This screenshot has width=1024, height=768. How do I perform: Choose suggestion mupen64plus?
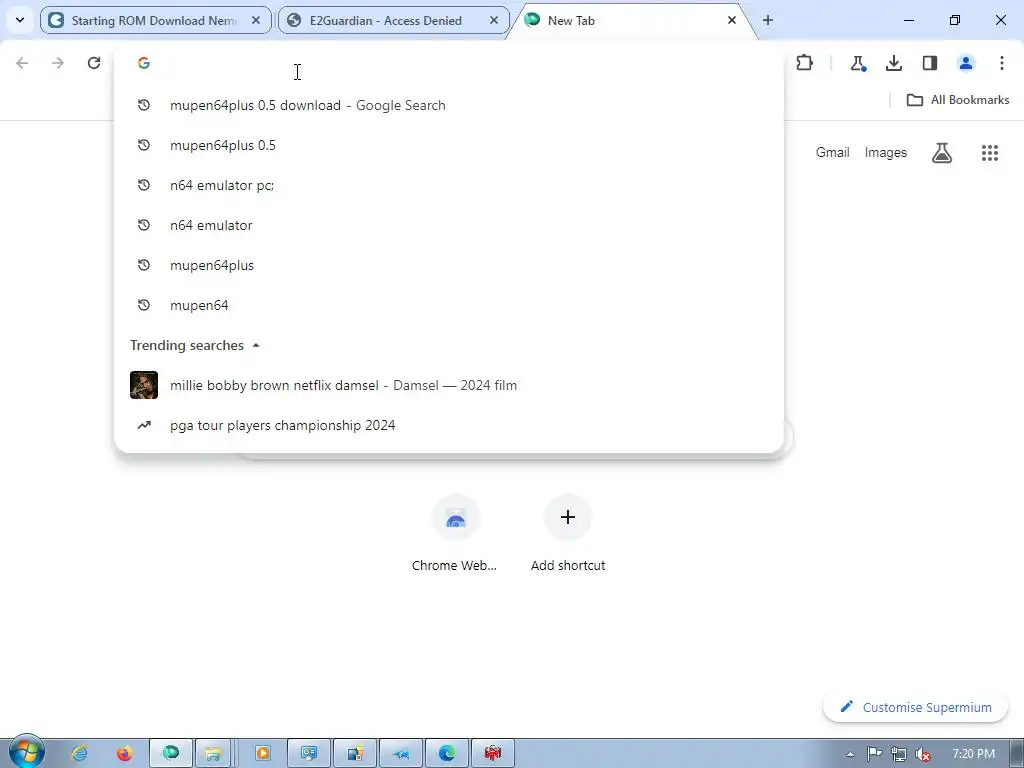449,265
